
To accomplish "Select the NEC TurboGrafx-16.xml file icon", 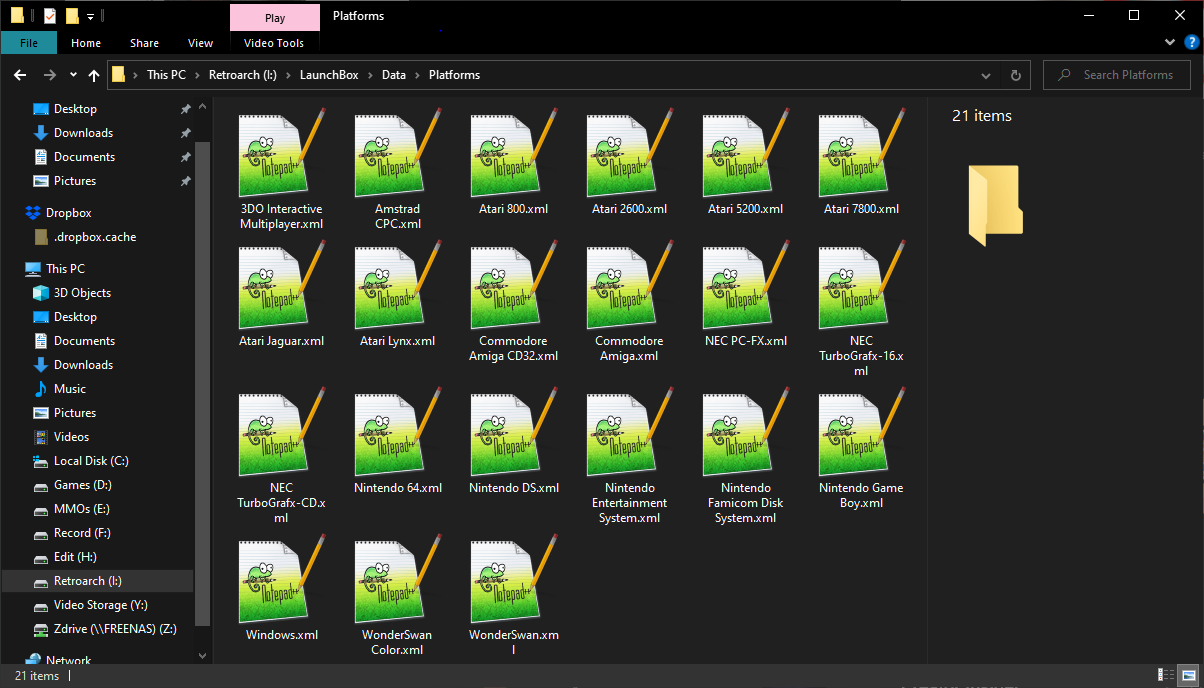I will [861, 284].
